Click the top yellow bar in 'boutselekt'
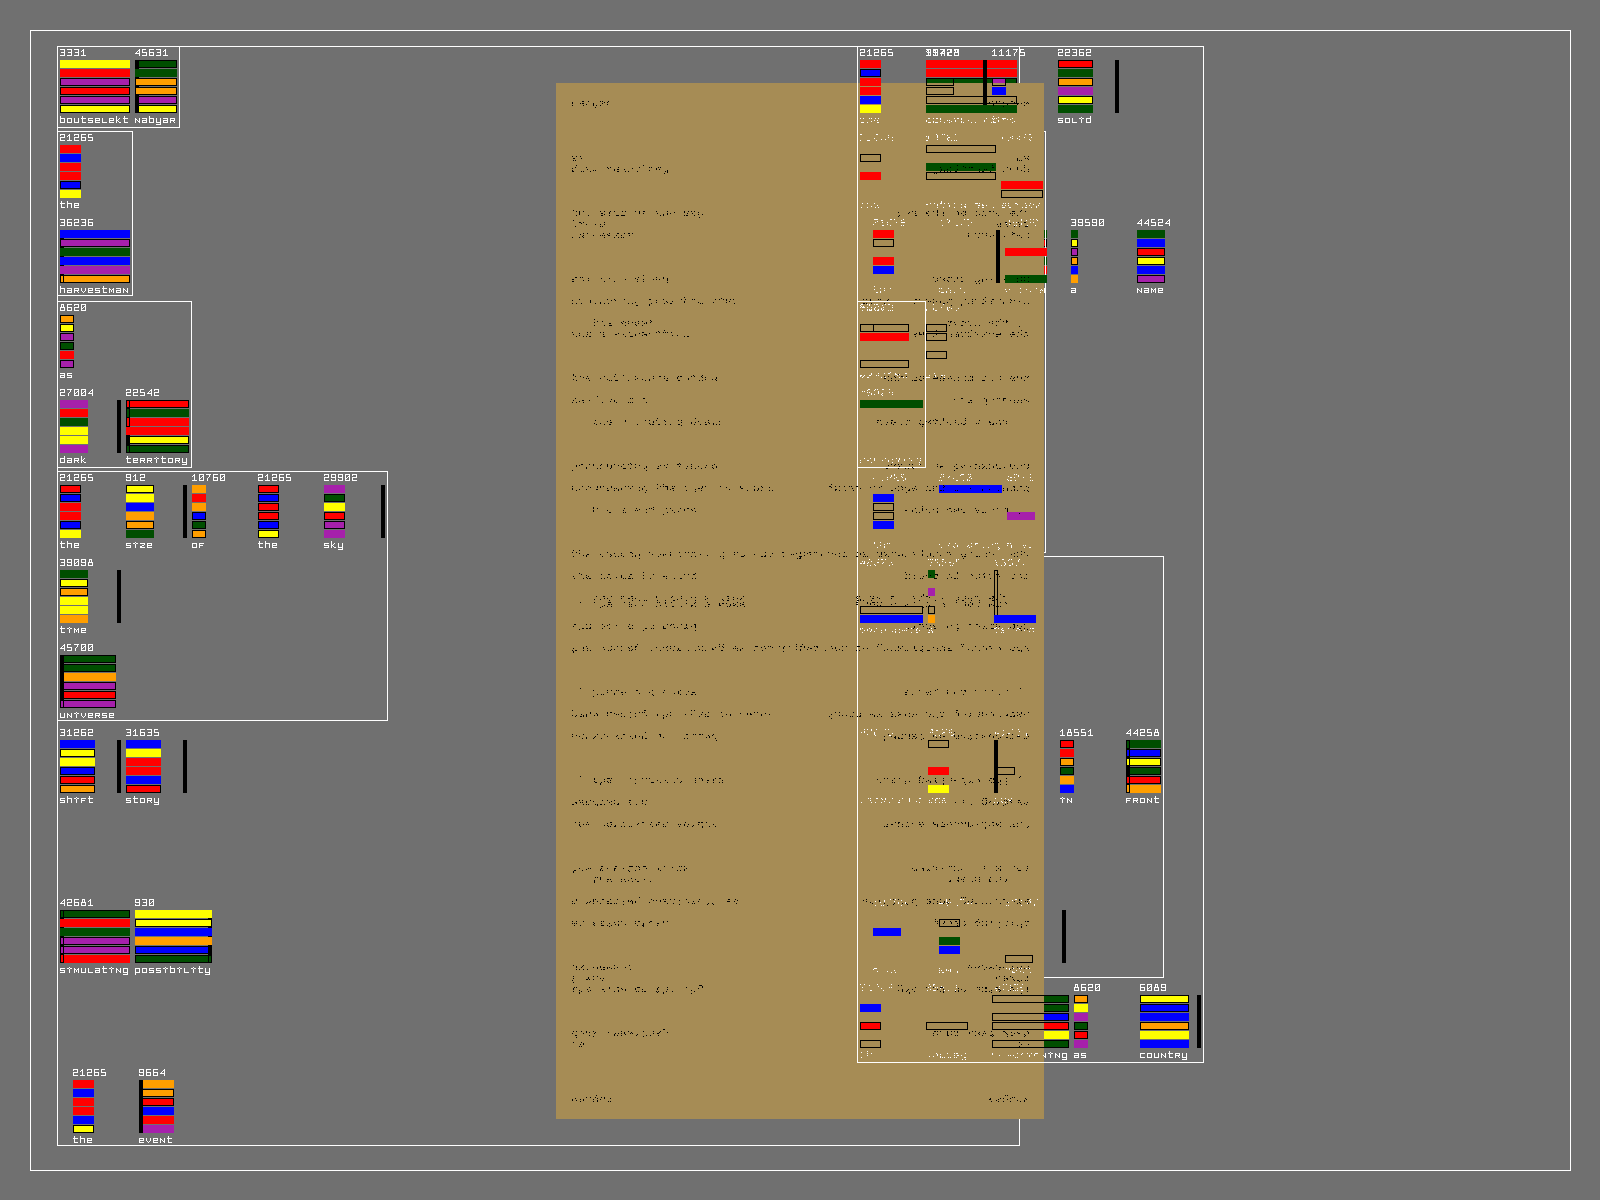The height and width of the screenshot is (1200, 1600). point(95,64)
